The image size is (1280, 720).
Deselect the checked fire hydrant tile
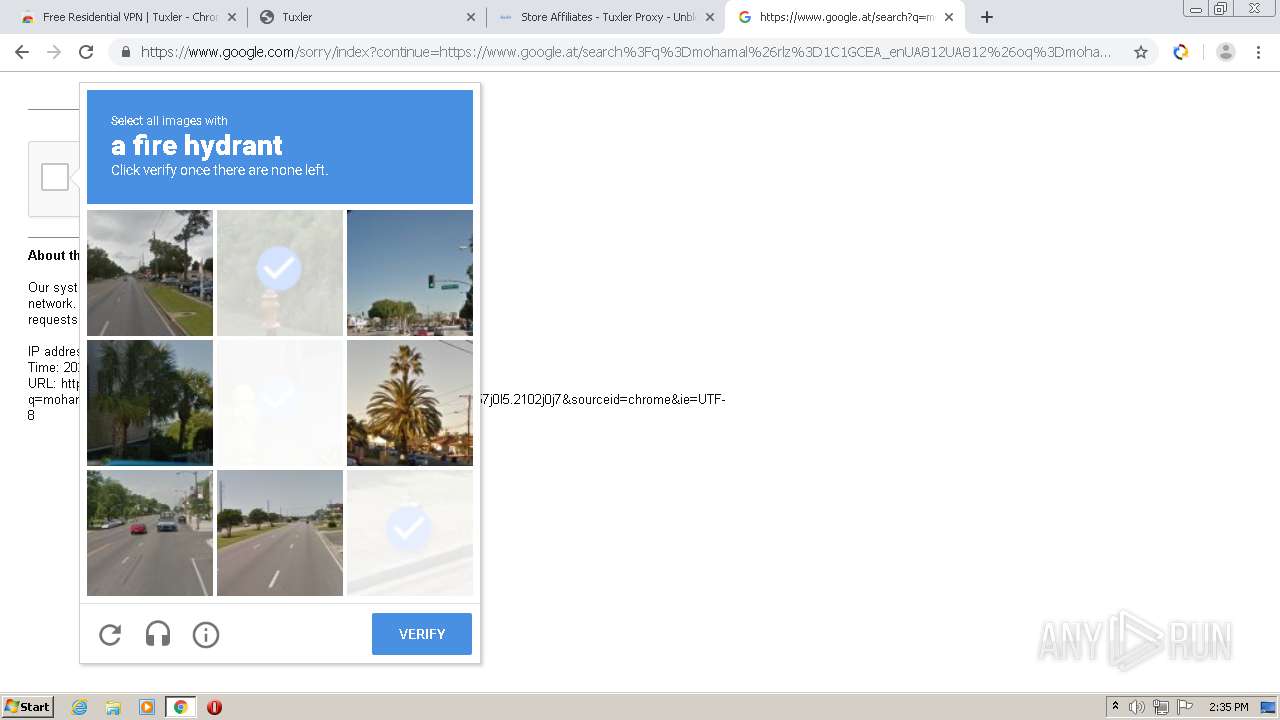[280, 273]
